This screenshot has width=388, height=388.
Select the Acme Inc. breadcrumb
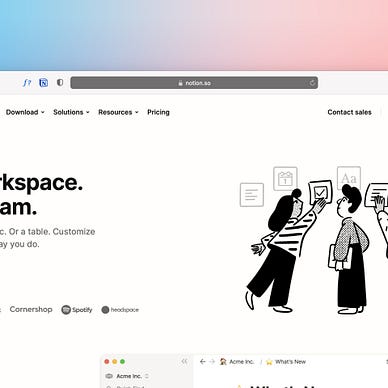(x=237, y=362)
